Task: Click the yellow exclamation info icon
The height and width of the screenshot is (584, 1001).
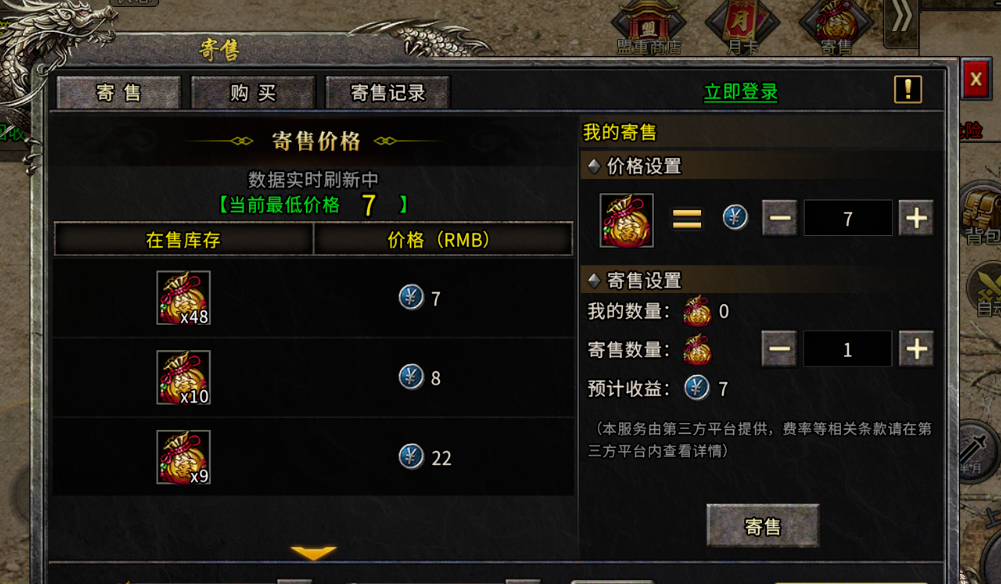Action: [907, 89]
